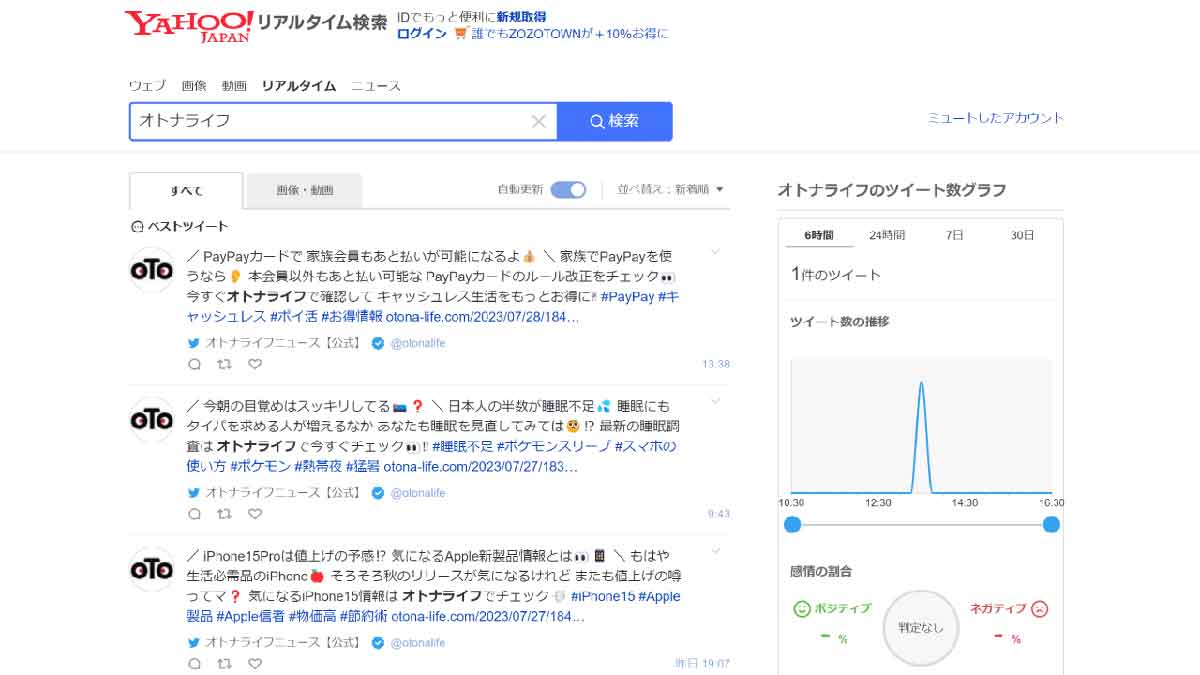Click the oTo avatar of the iPhone15Pro tweet

pos(152,570)
